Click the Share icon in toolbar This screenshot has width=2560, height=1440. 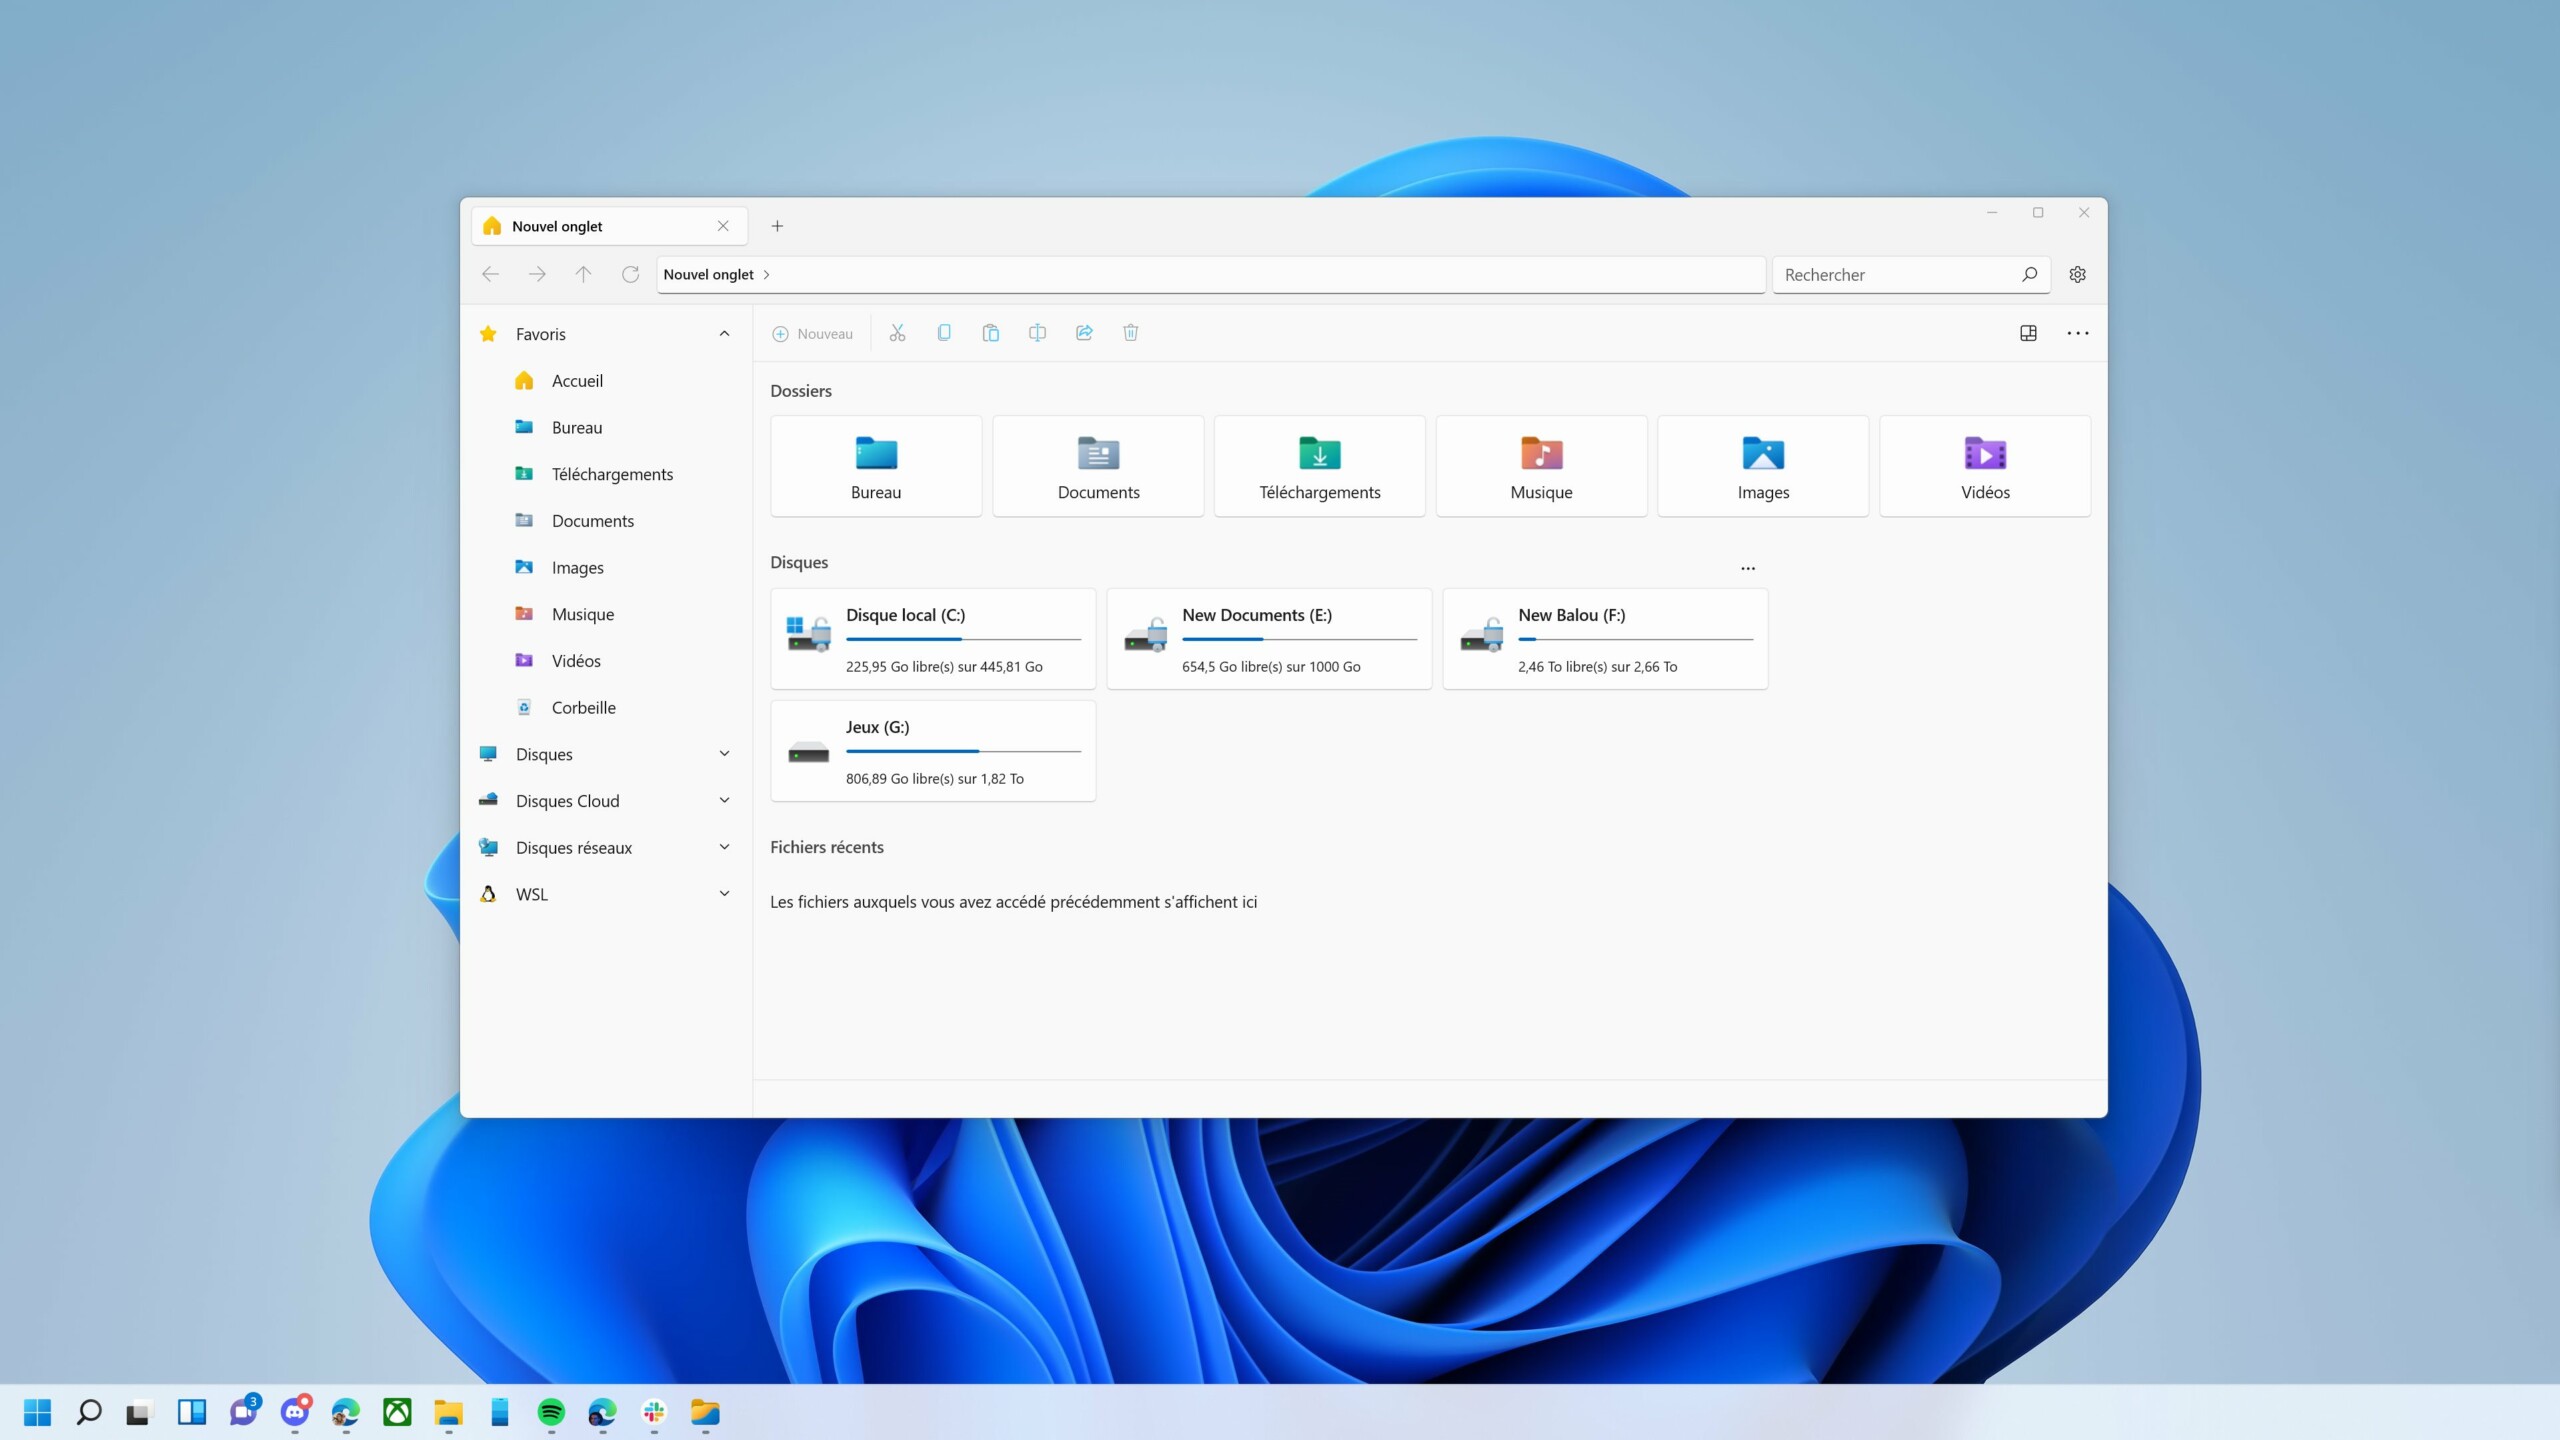1084,333
